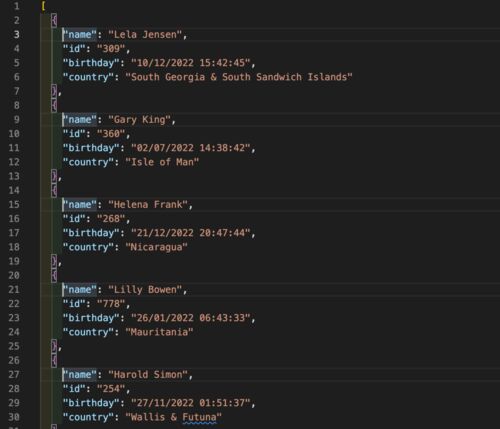500x429 pixels.
Task: Click the "name" key on line 3
Action: point(80,35)
